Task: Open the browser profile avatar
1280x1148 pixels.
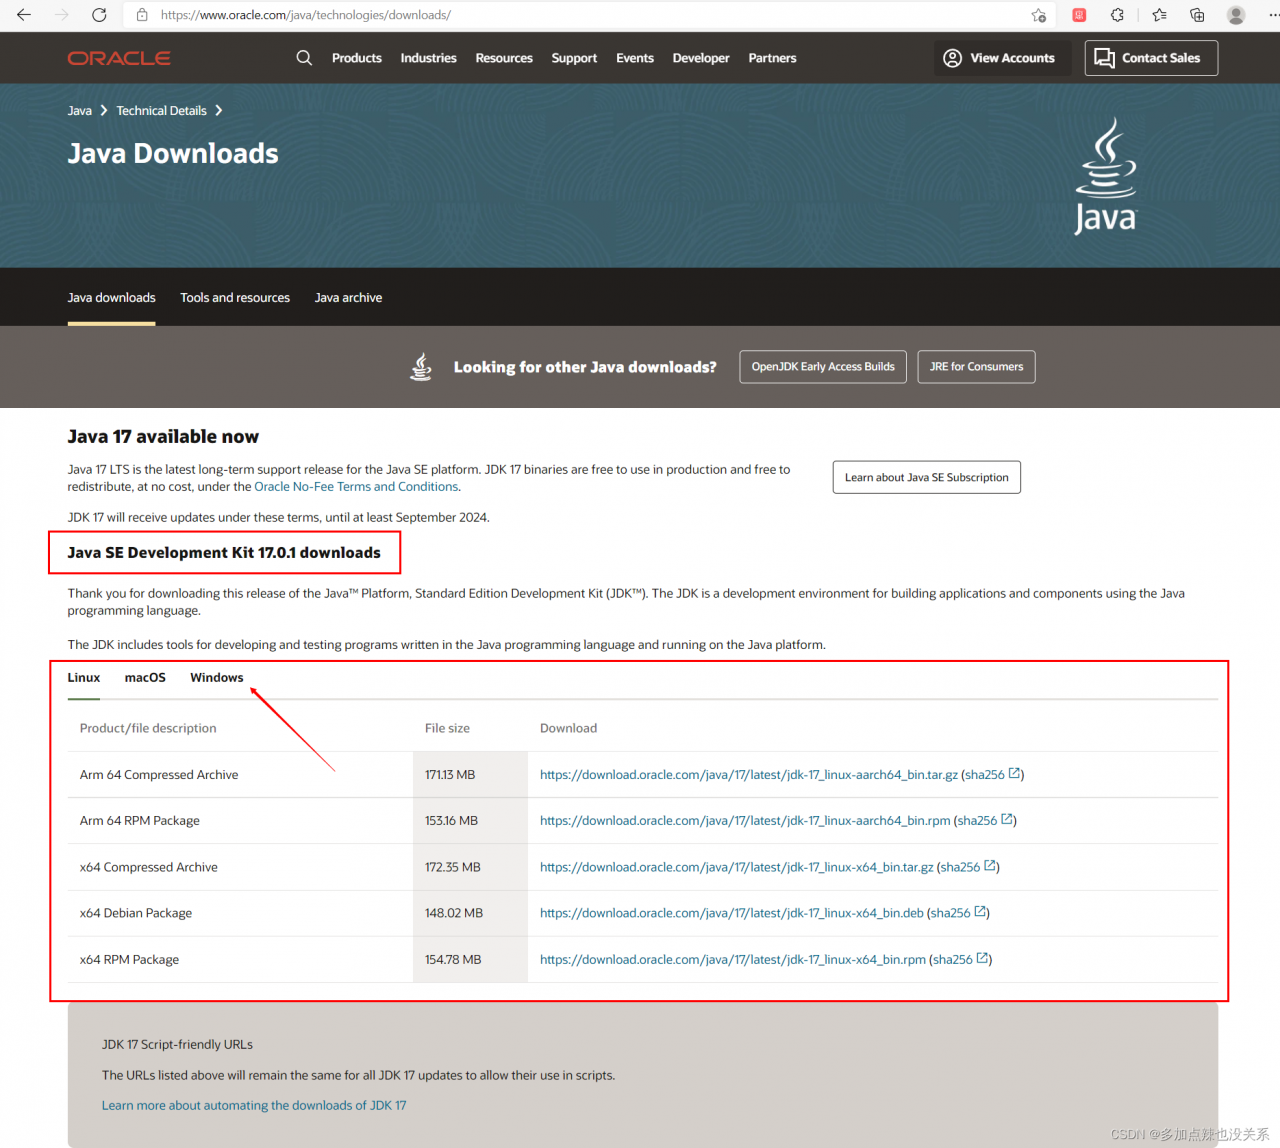Action: [1236, 15]
